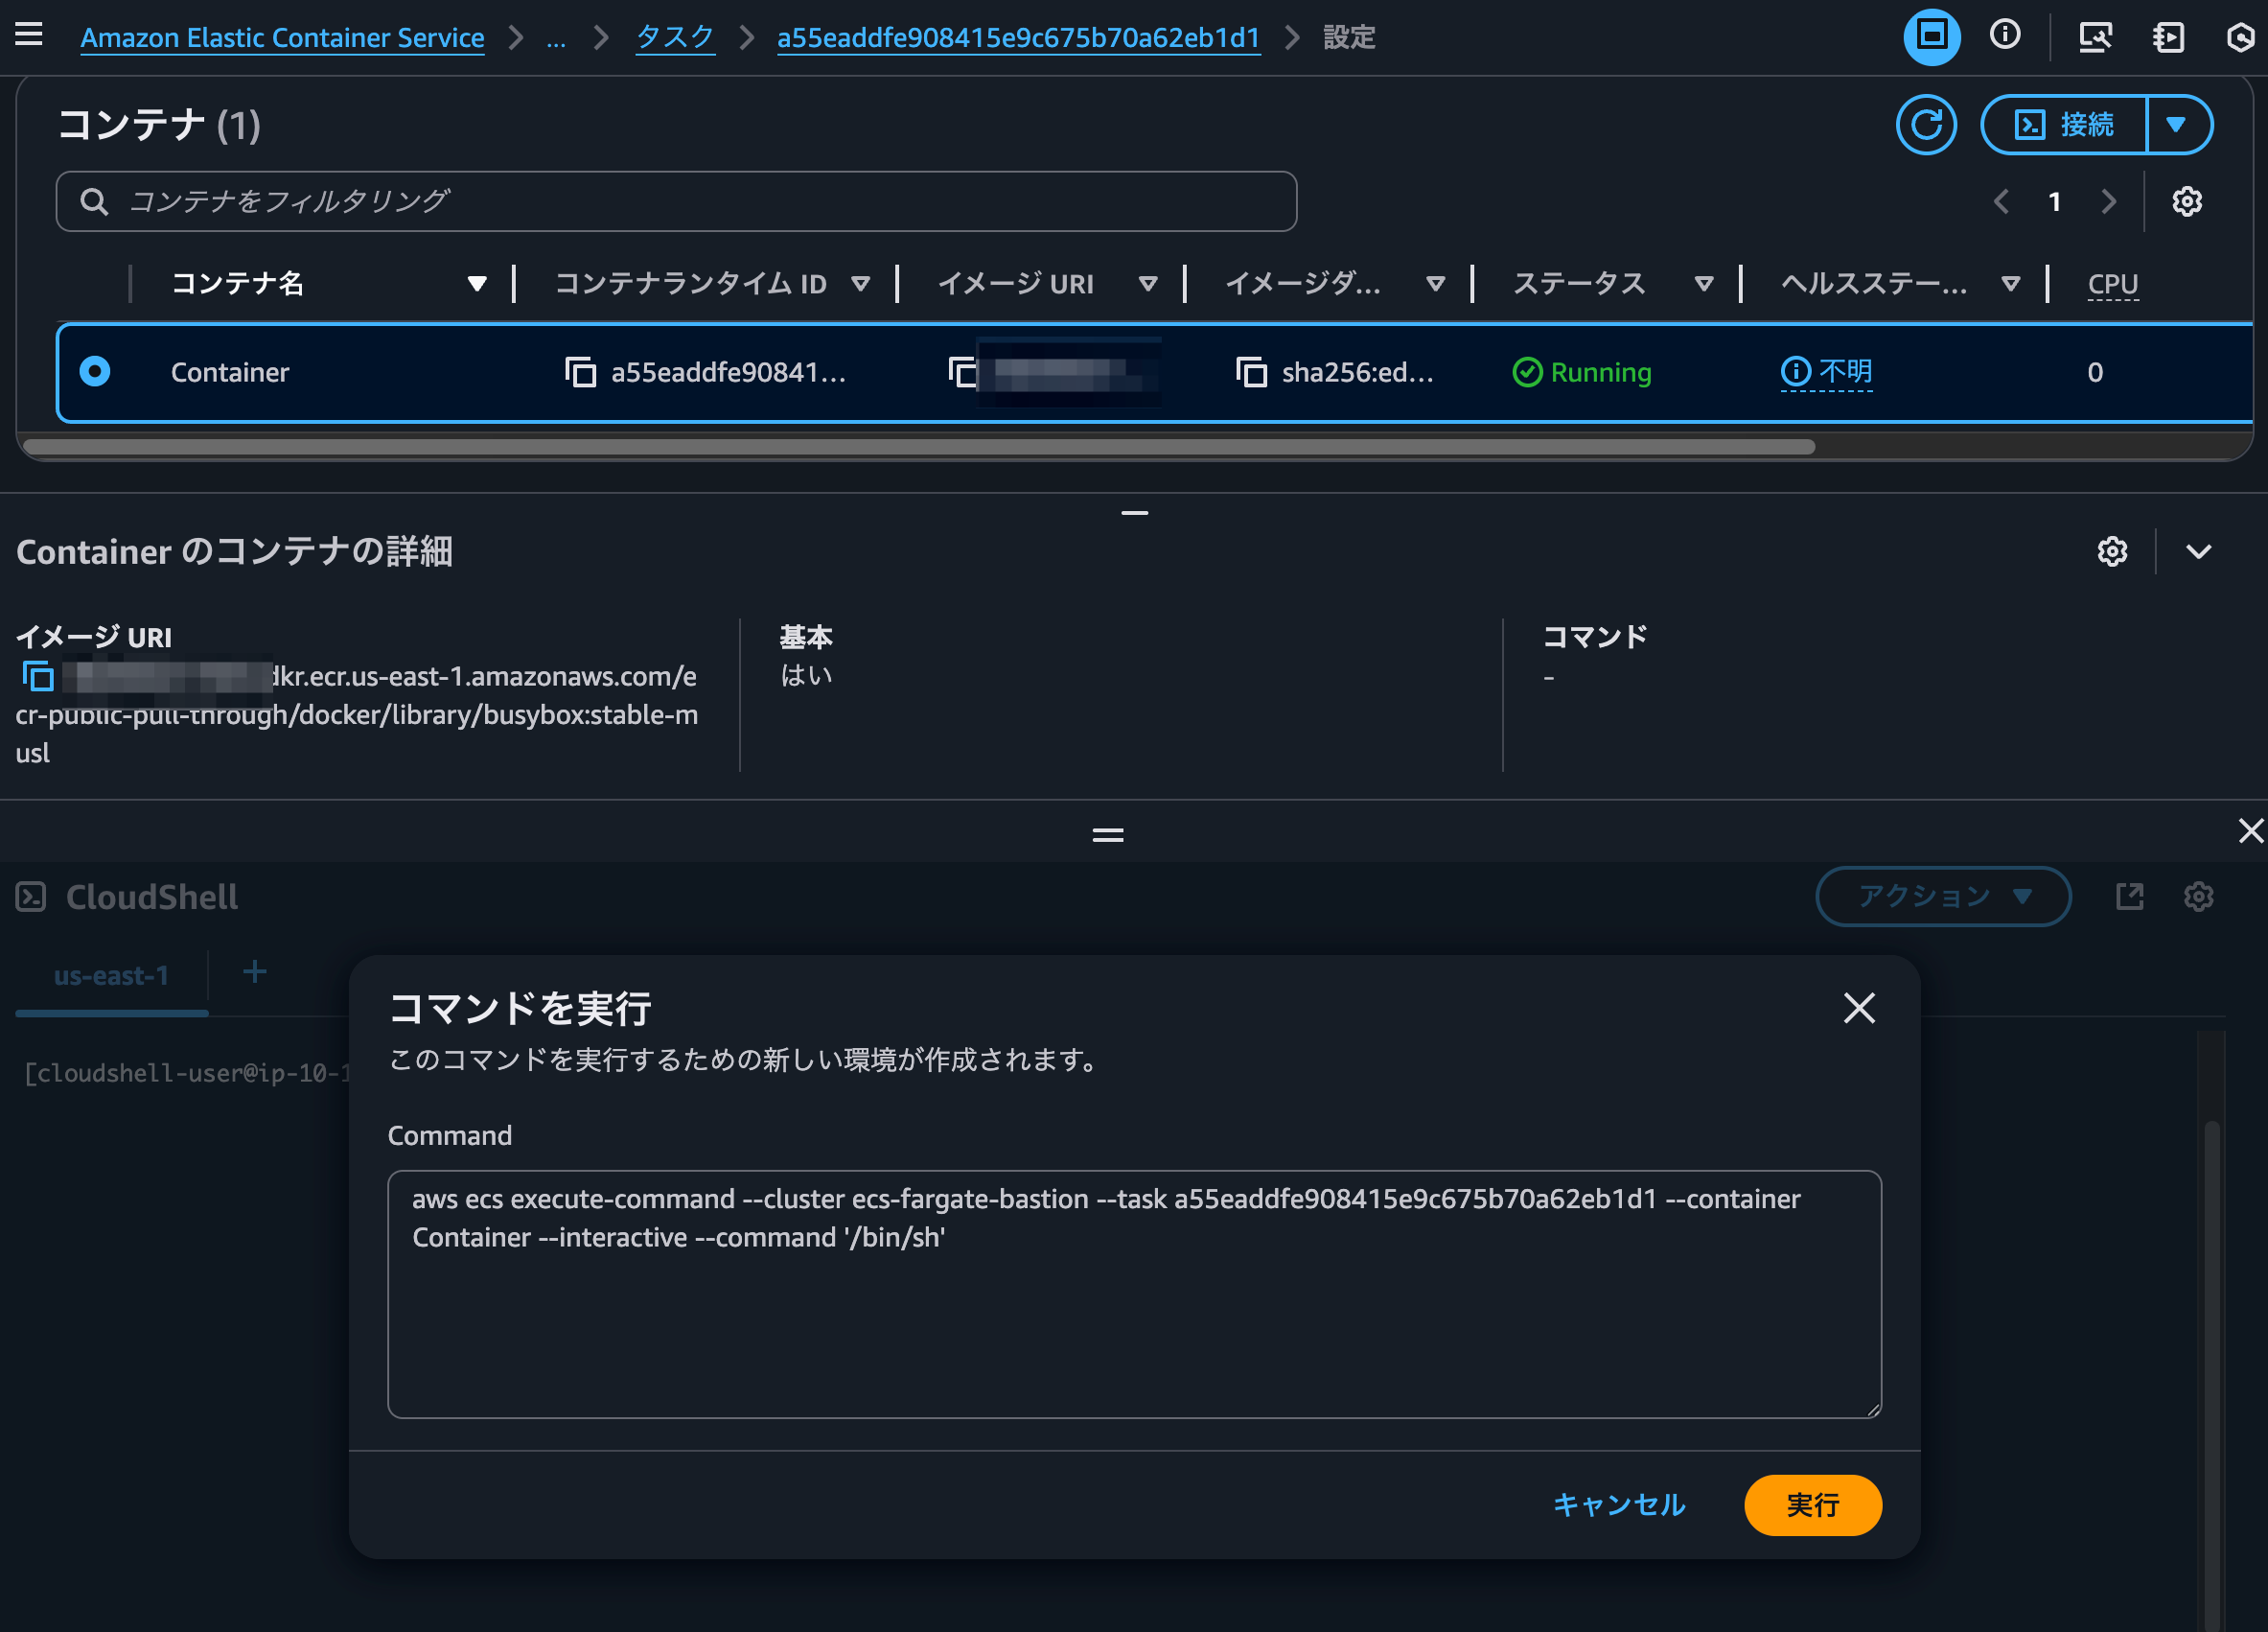
Task: Focus the container filter search field
Action: [676, 201]
